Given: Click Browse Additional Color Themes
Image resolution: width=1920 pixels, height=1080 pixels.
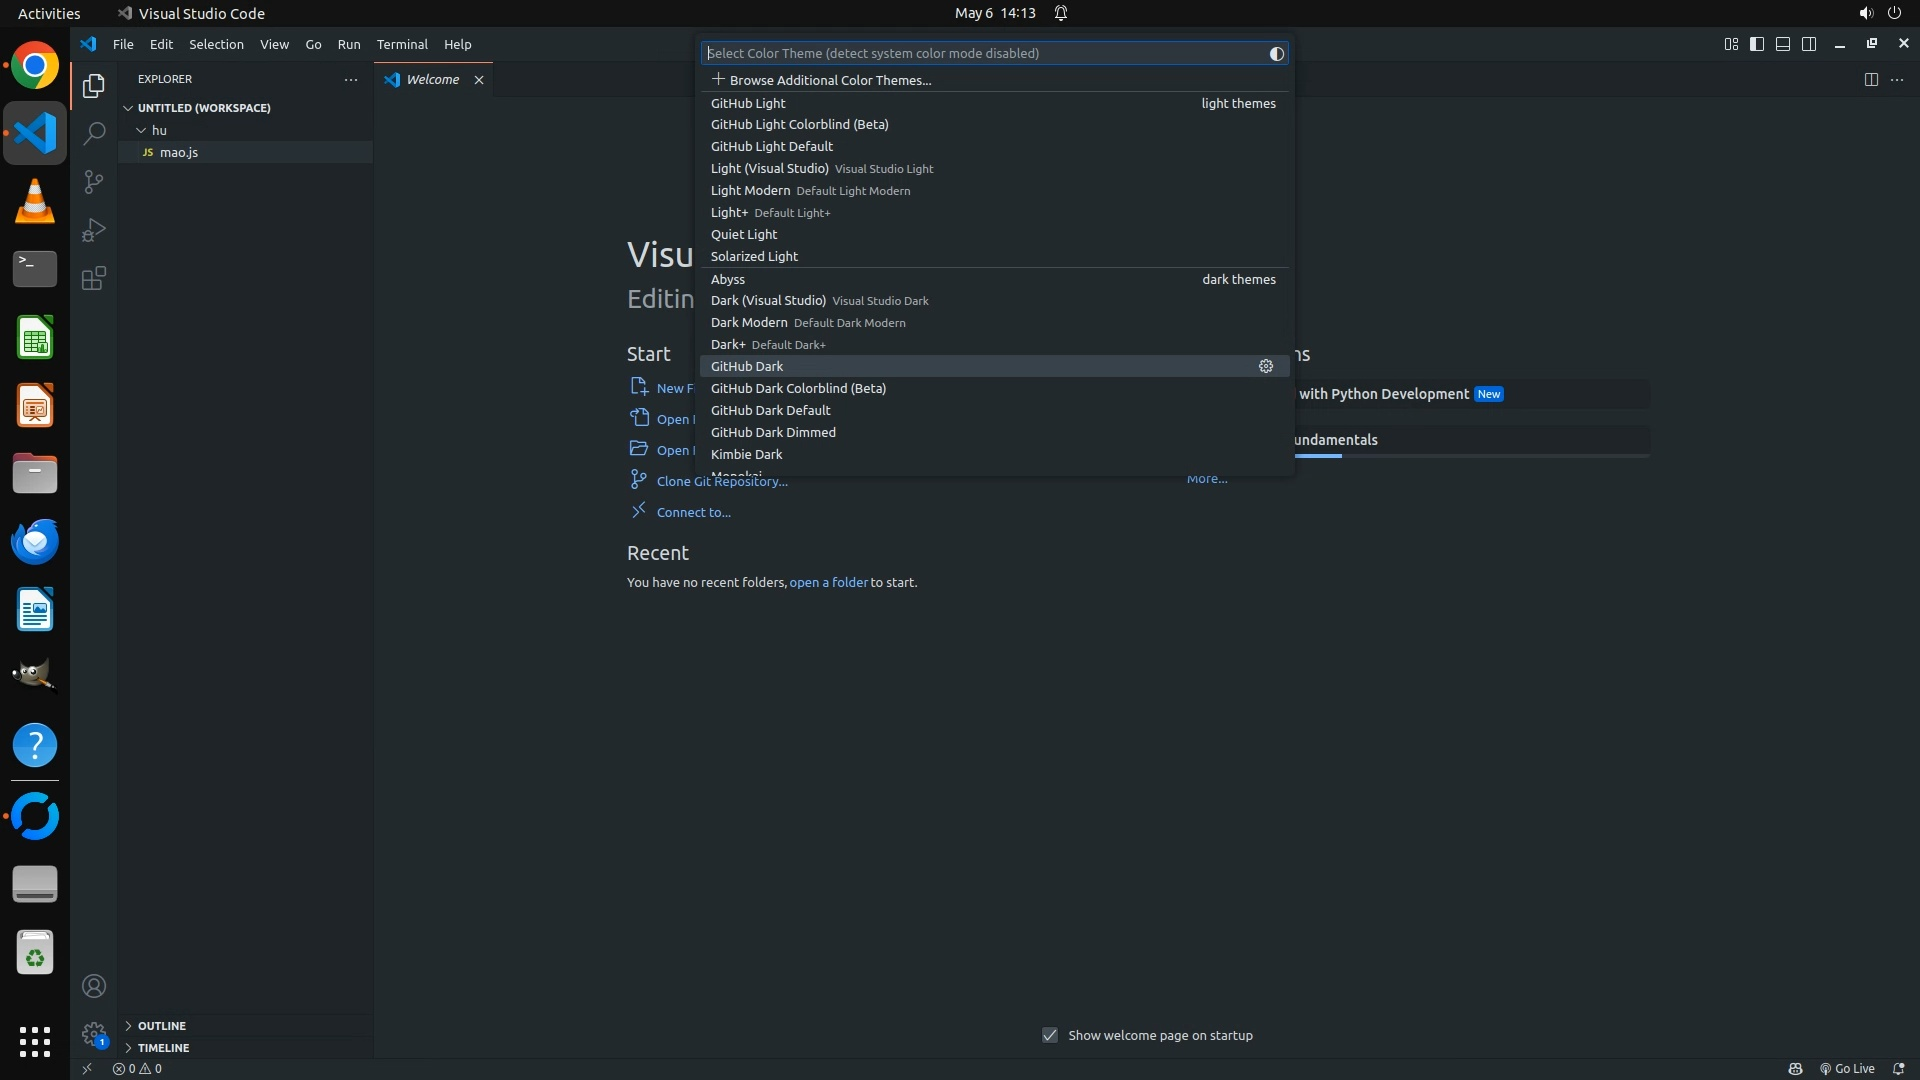Looking at the screenshot, I should click(x=829, y=80).
